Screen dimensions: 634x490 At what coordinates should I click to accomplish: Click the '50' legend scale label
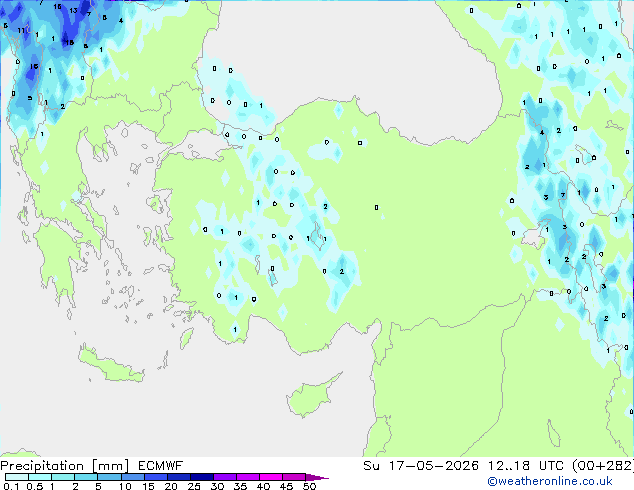[309, 486]
